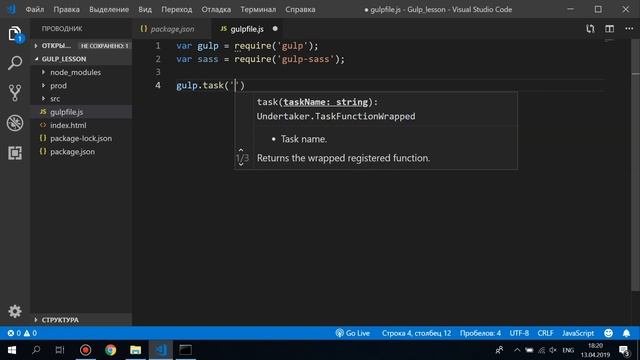
Task: Show hidden system tray icons
Action: tap(517, 350)
